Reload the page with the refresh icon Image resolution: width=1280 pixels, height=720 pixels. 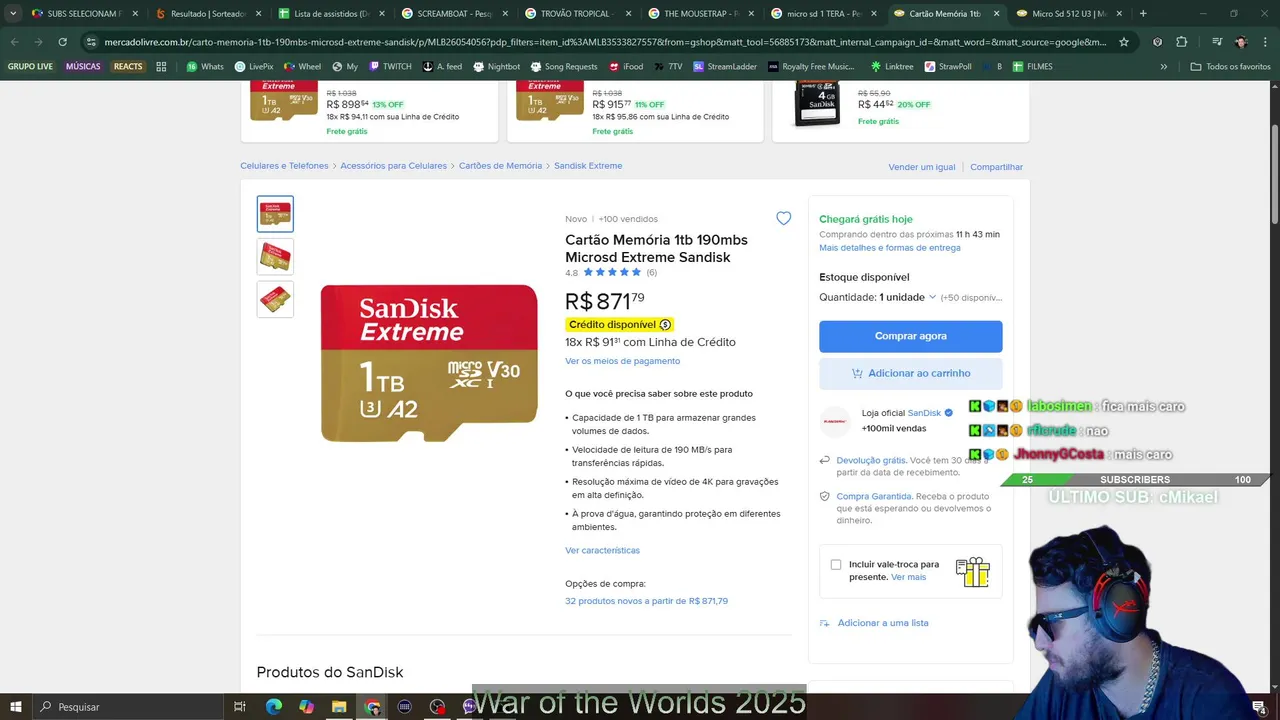click(62, 42)
